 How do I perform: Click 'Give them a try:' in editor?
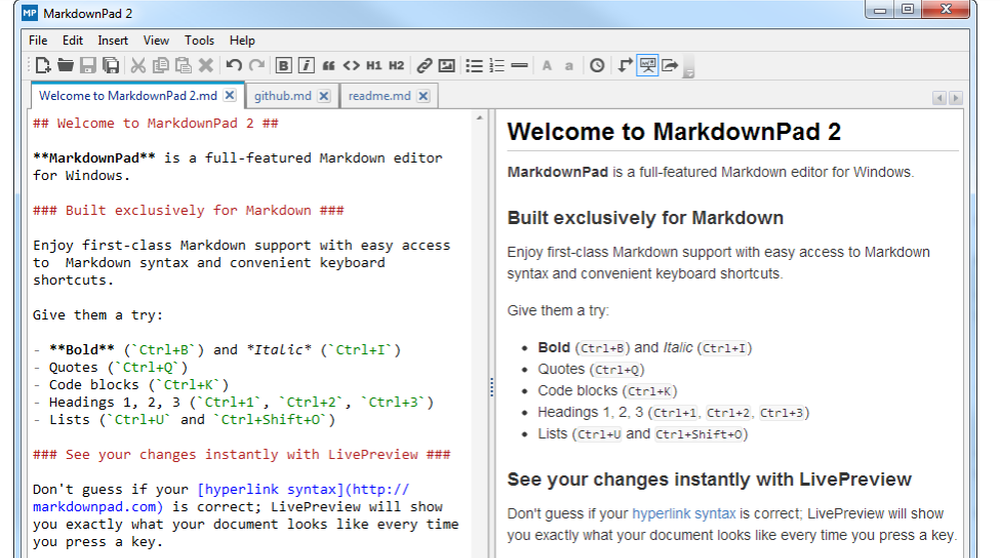click(98, 315)
